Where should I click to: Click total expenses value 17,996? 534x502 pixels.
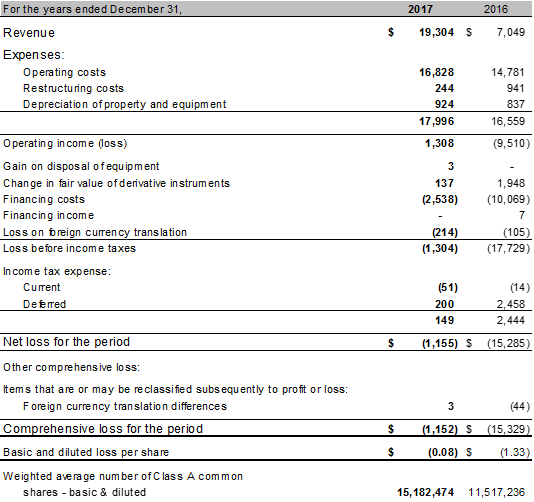436,121
